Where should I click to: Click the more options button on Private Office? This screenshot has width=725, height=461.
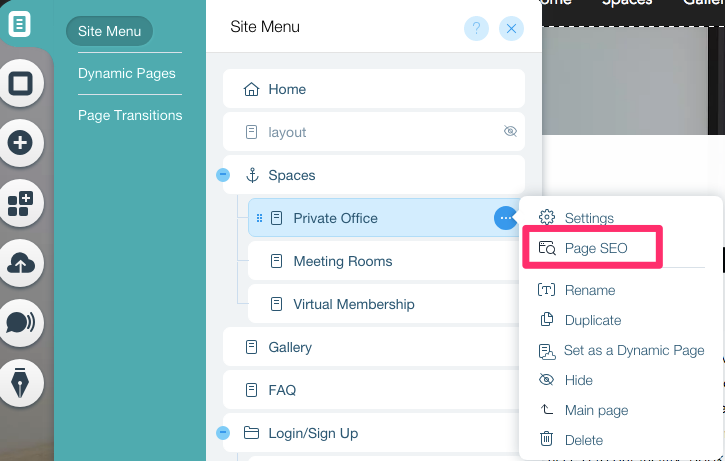pyautogui.click(x=506, y=218)
